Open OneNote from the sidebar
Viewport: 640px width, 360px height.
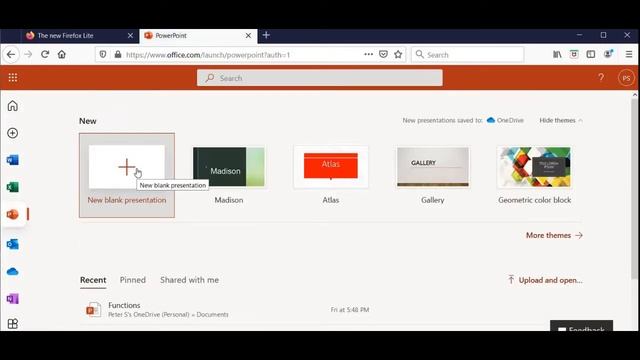13,299
